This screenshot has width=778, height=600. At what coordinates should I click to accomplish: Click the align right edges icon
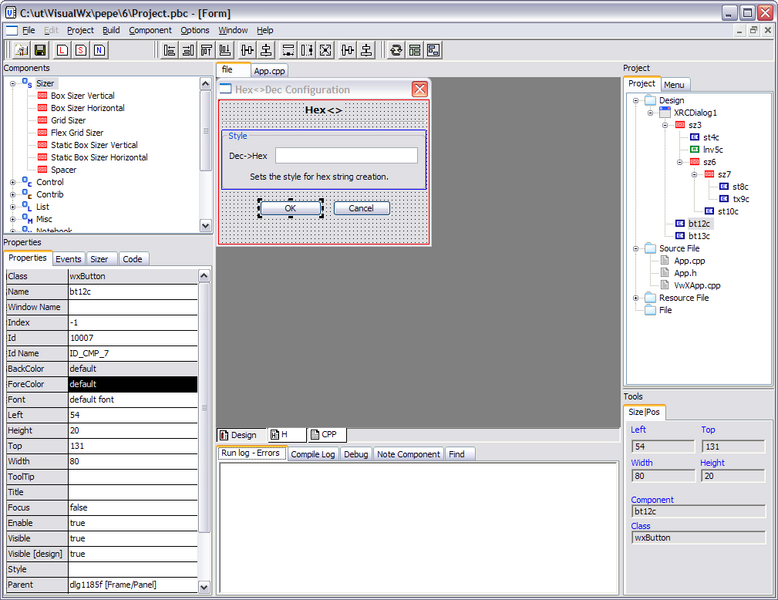point(188,50)
